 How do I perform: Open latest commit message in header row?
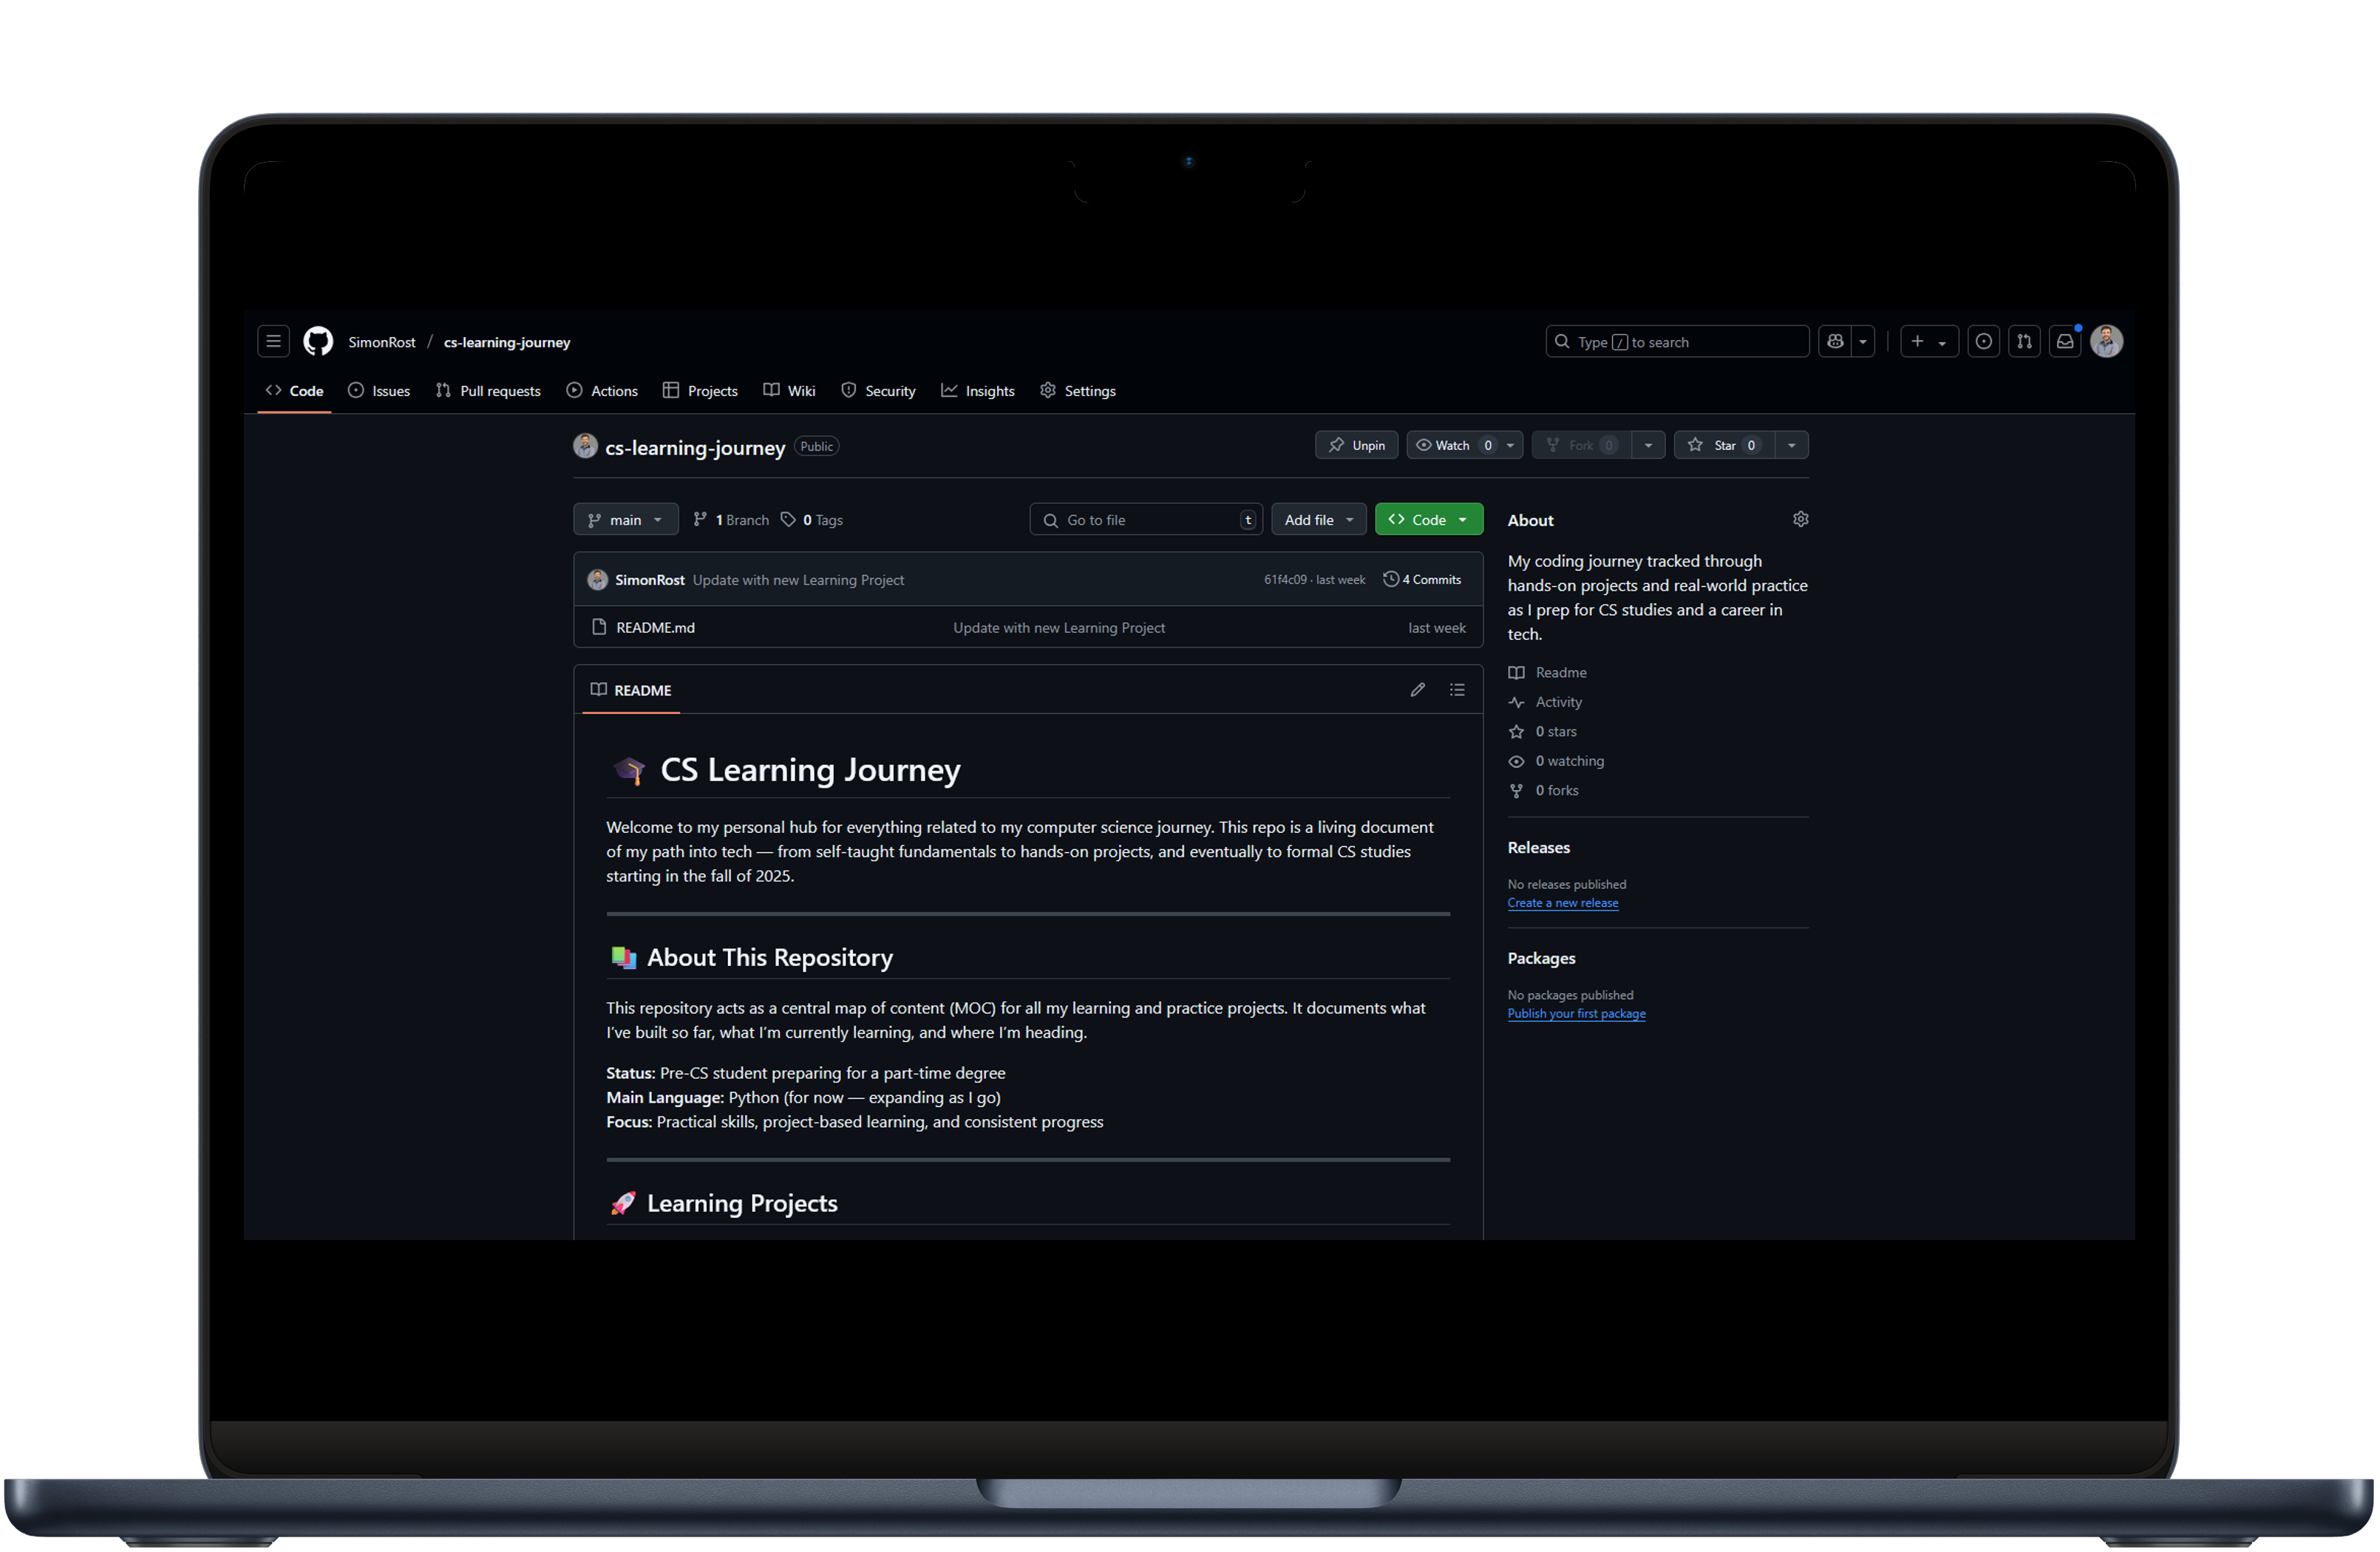(798, 580)
